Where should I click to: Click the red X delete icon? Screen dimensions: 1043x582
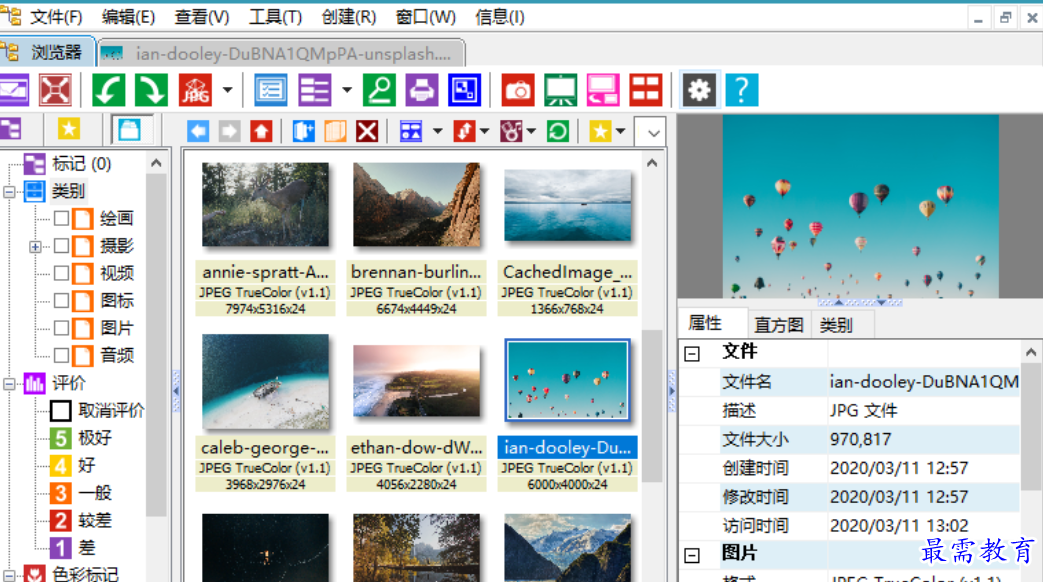[367, 131]
